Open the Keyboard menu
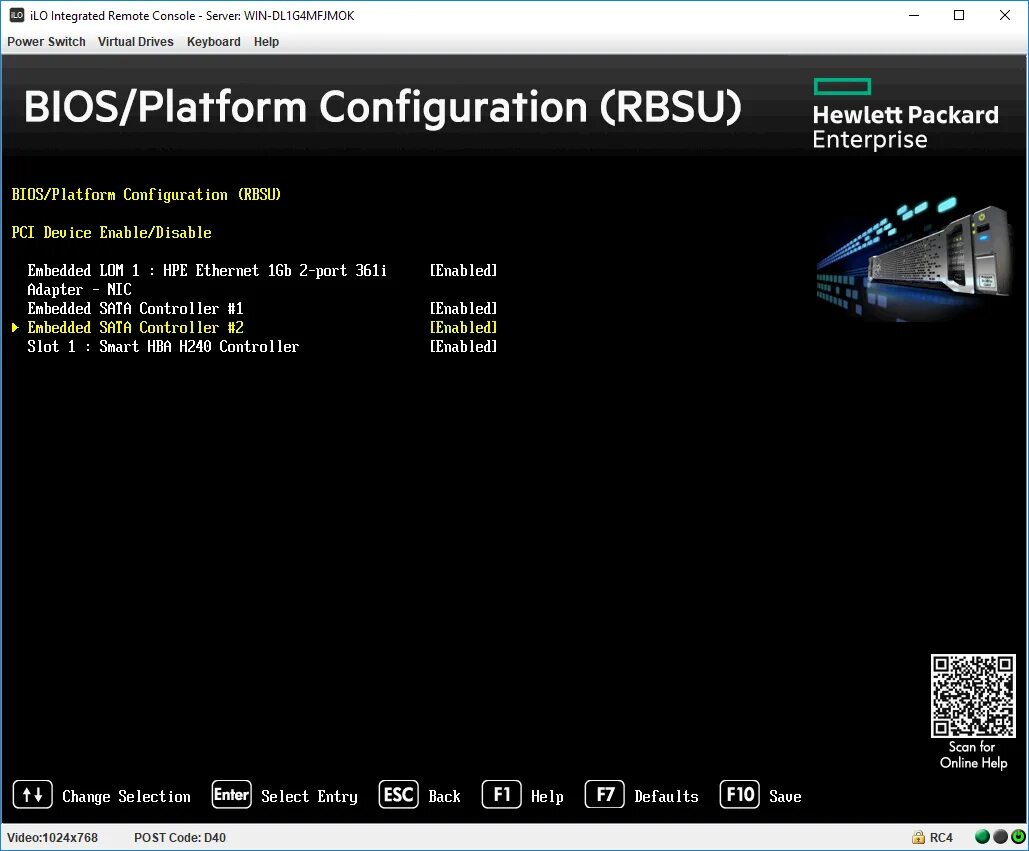This screenshot has width=1029, height=851. [213, 41]
